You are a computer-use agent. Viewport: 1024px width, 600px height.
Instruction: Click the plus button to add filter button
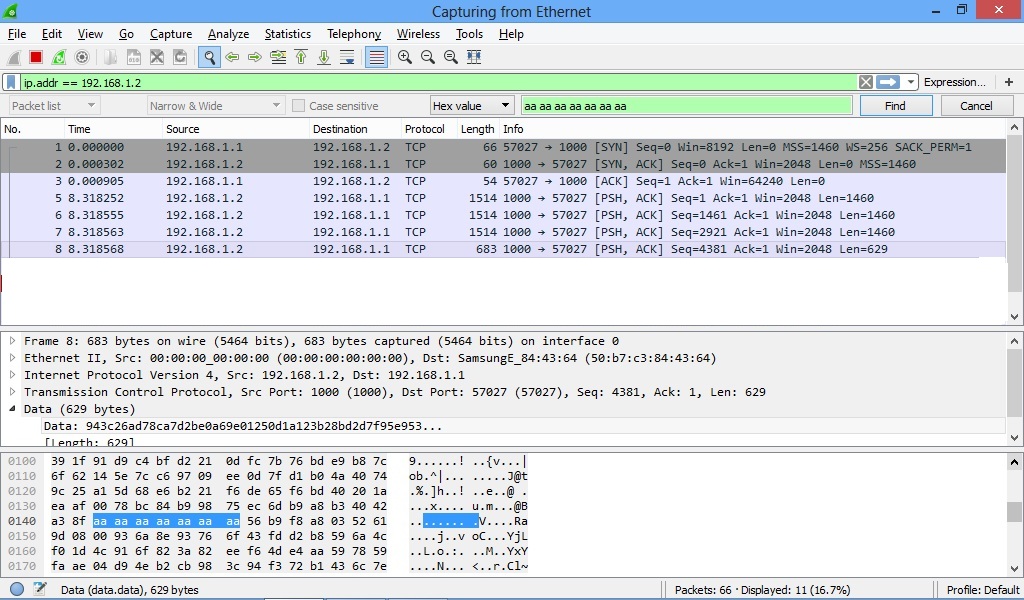click(1009, 82)
